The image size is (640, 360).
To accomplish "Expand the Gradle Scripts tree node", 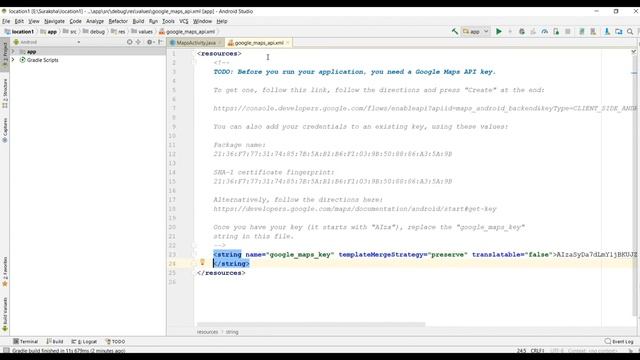I will click(x=13, y=60).
